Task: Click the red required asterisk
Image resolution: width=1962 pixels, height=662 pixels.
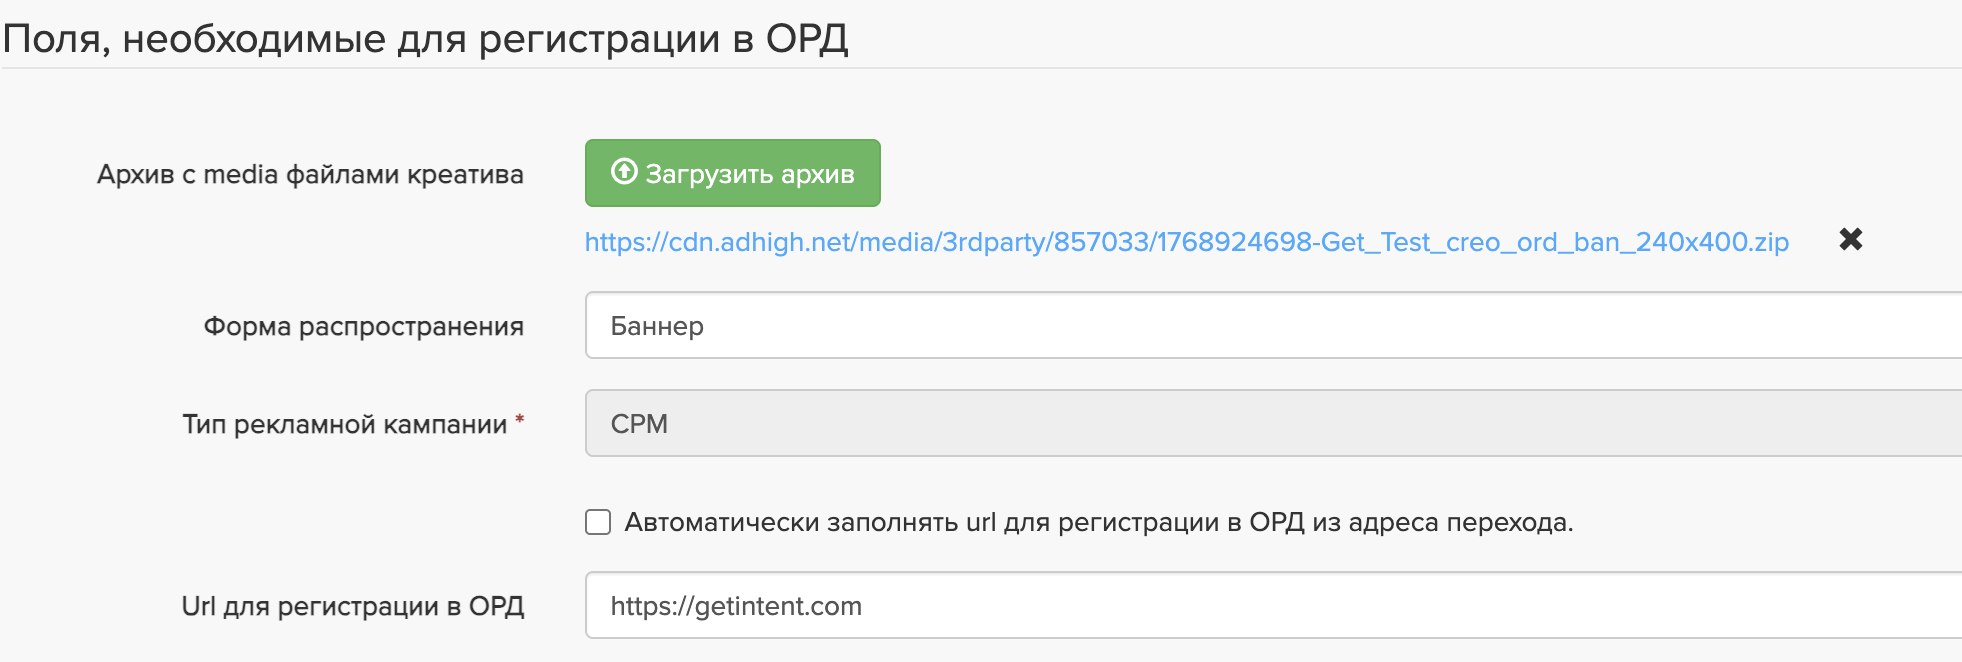Action: click(x=520, y=421)
